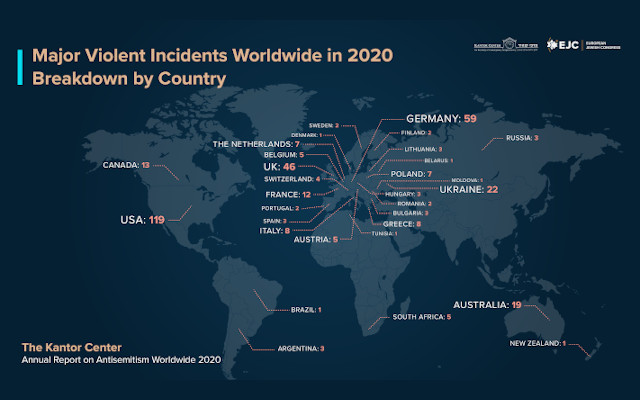
Task: Click the title 'Major Violent Incidents Worldwide in 2020'
Action: tap(213, 56)
